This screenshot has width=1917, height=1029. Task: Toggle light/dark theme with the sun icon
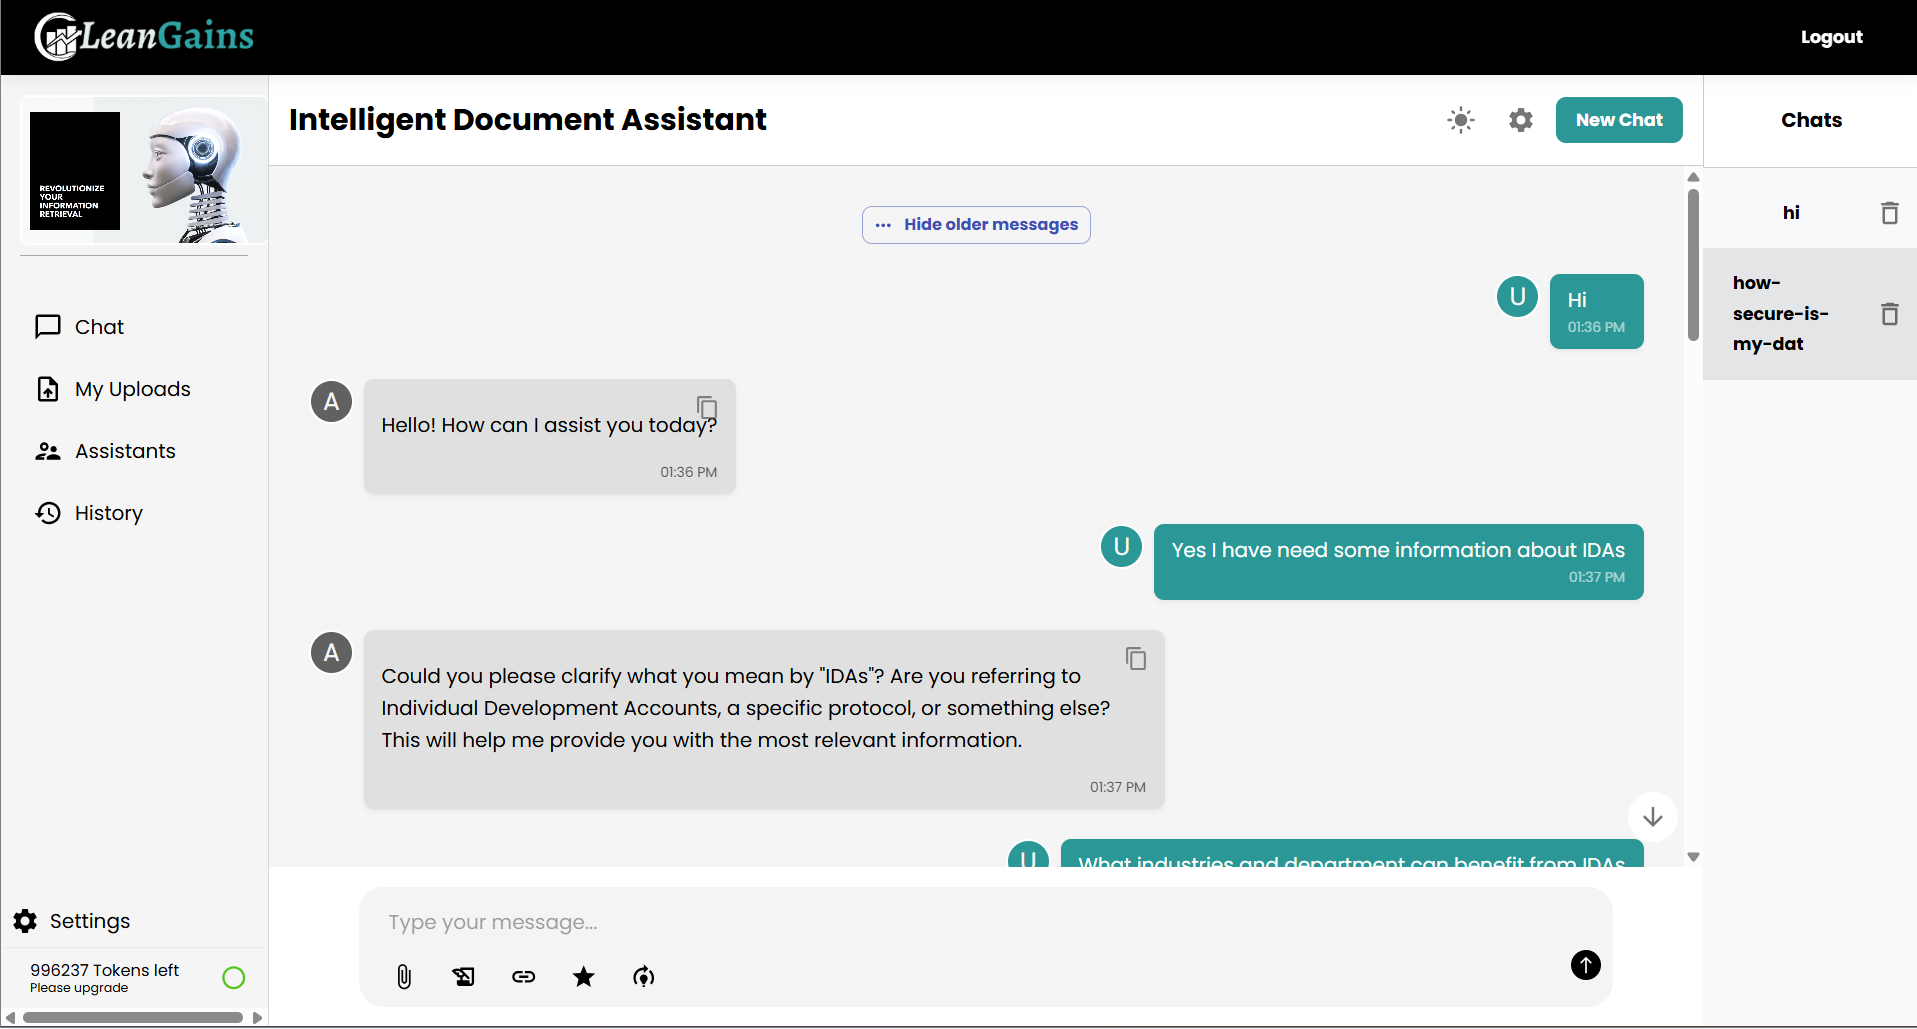click(x=1460, y=120)
